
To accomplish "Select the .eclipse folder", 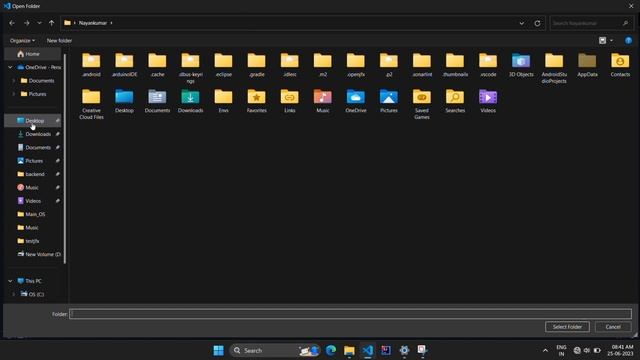I will coord(223,65).
